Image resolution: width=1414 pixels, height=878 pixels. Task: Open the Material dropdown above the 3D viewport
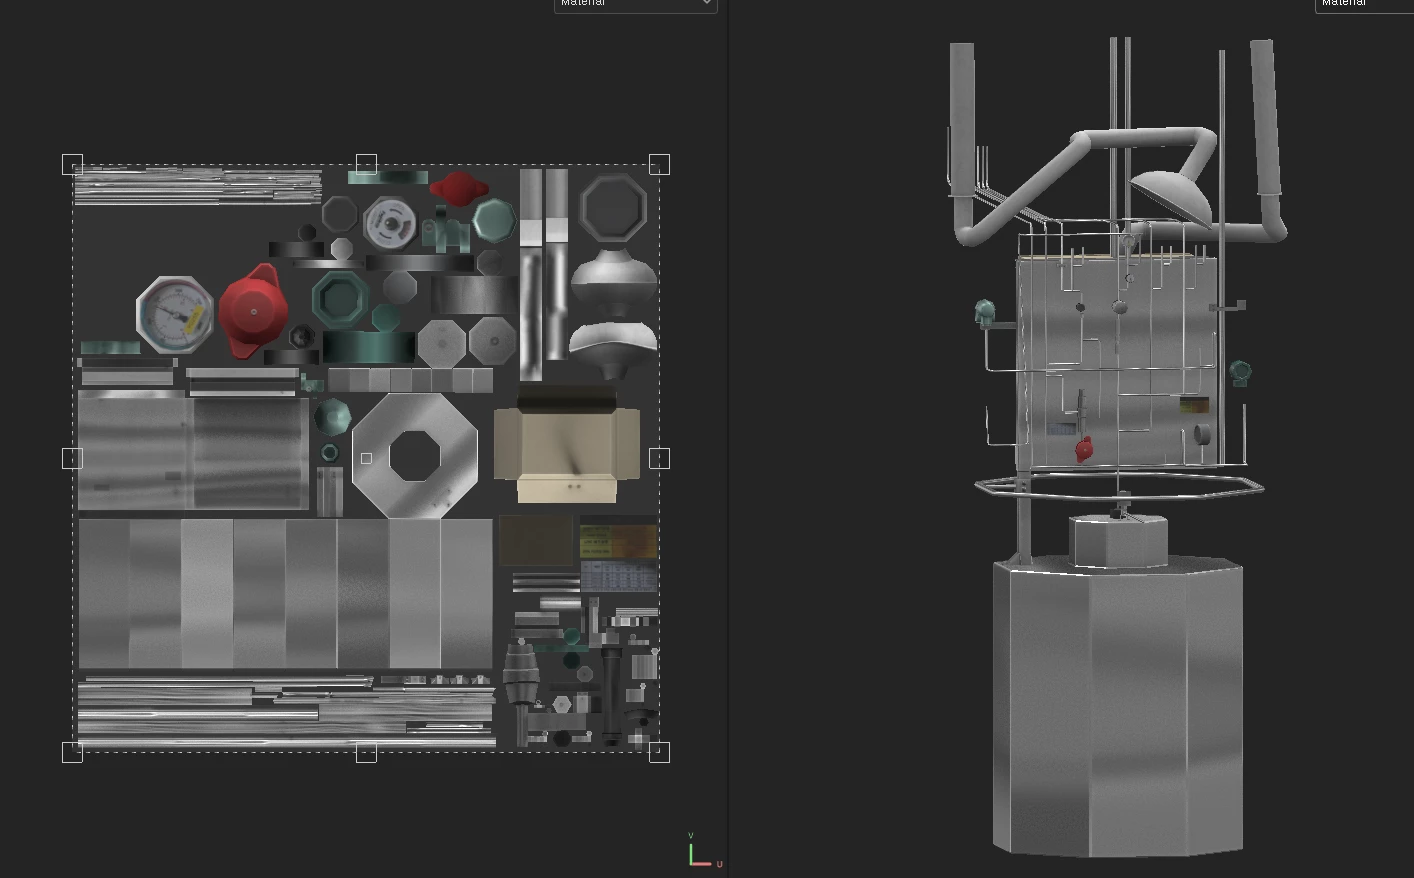click(x=1364, y=4)
